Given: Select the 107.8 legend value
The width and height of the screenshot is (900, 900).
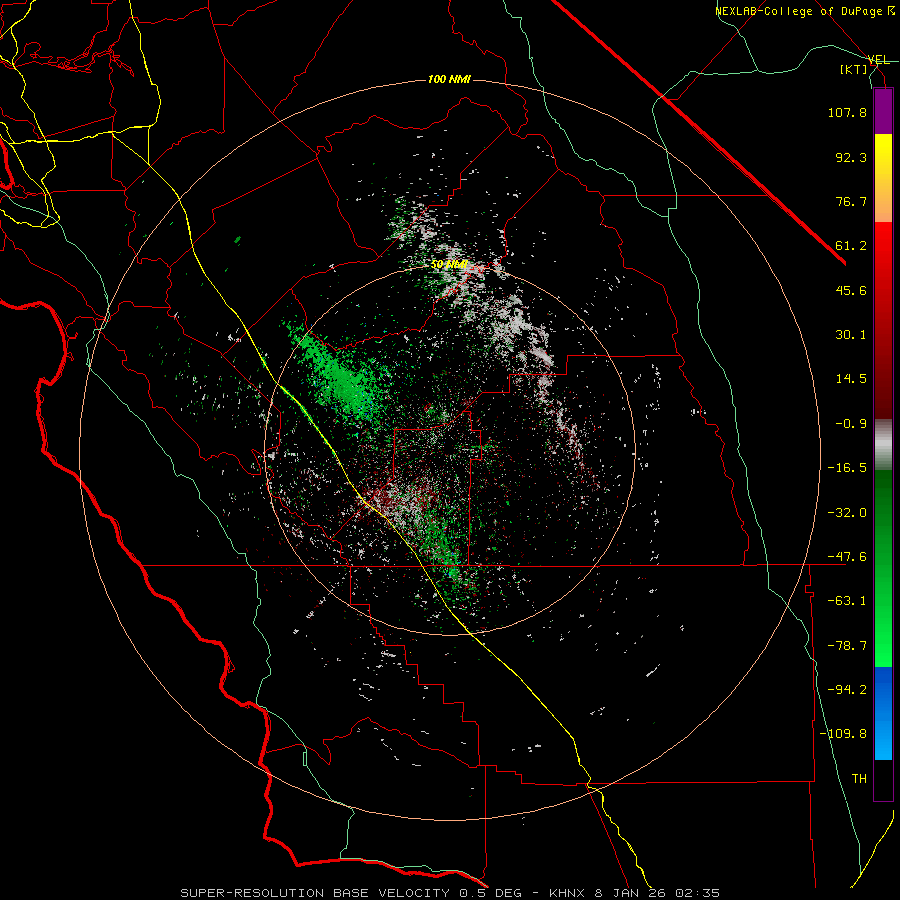Looking at the screenshot, I should (x=847, y=112).
